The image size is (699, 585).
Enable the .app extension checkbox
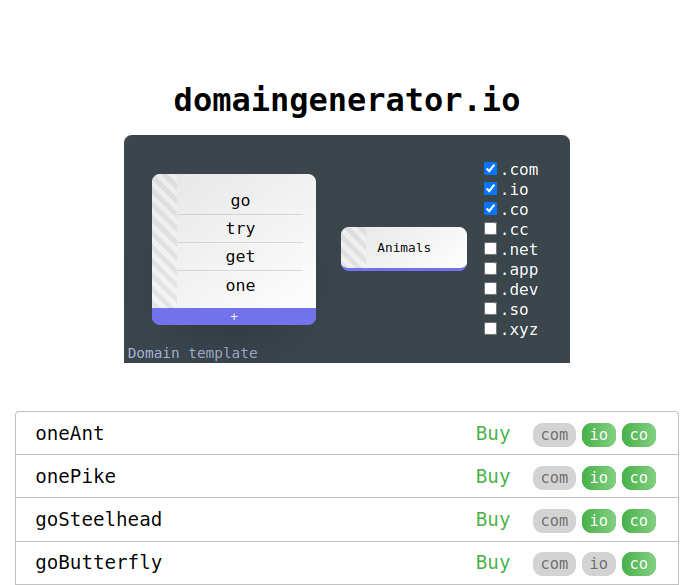click(x=490, y=268)
